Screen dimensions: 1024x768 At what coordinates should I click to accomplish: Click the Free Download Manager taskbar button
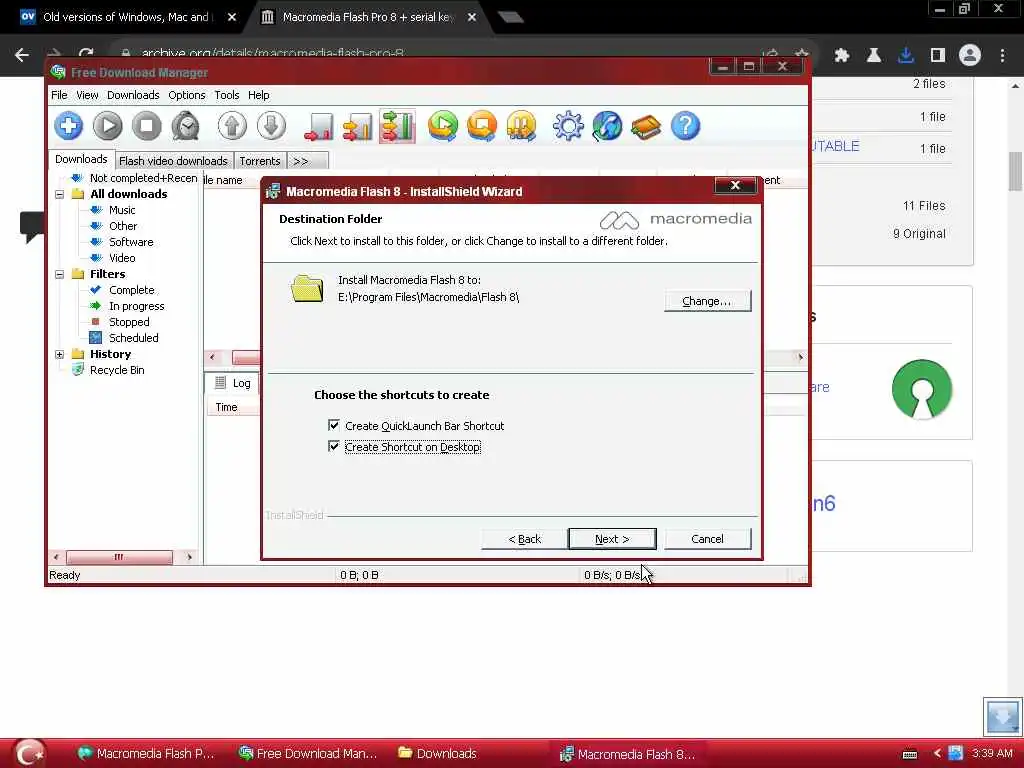[308, 754]
